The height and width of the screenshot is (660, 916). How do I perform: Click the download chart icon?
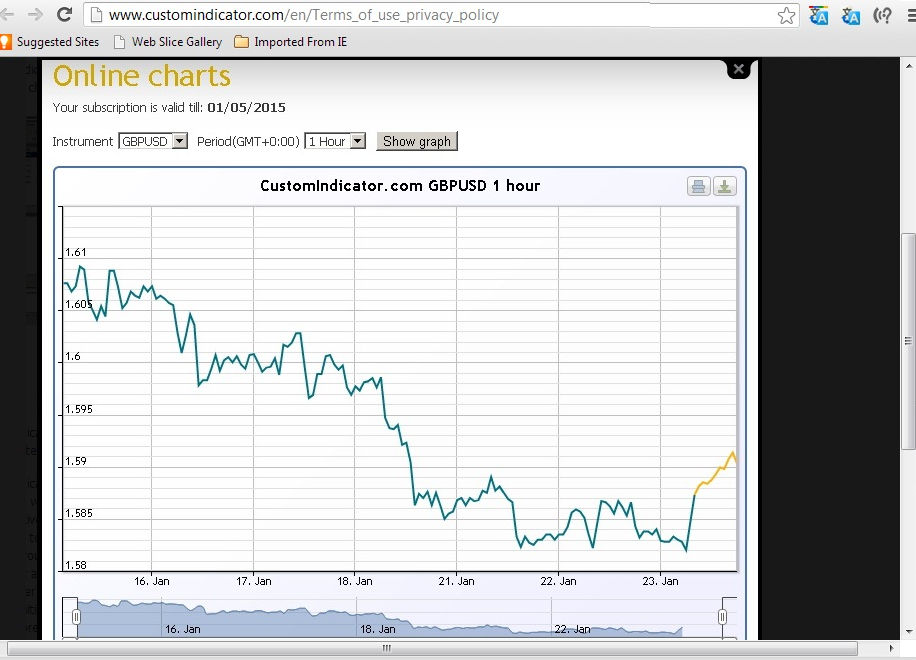pos(724,186)
